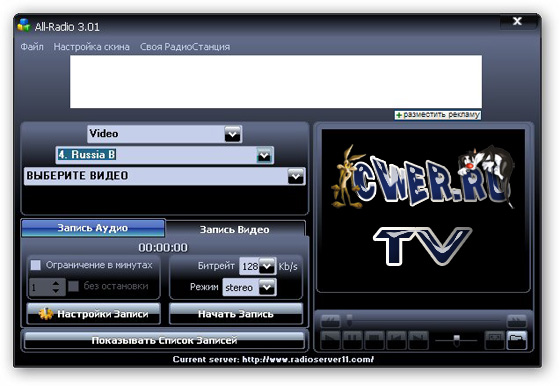Screen dimensions: 560x386
Task: Click the seek bar handle in player
Action: coord(349,320)
